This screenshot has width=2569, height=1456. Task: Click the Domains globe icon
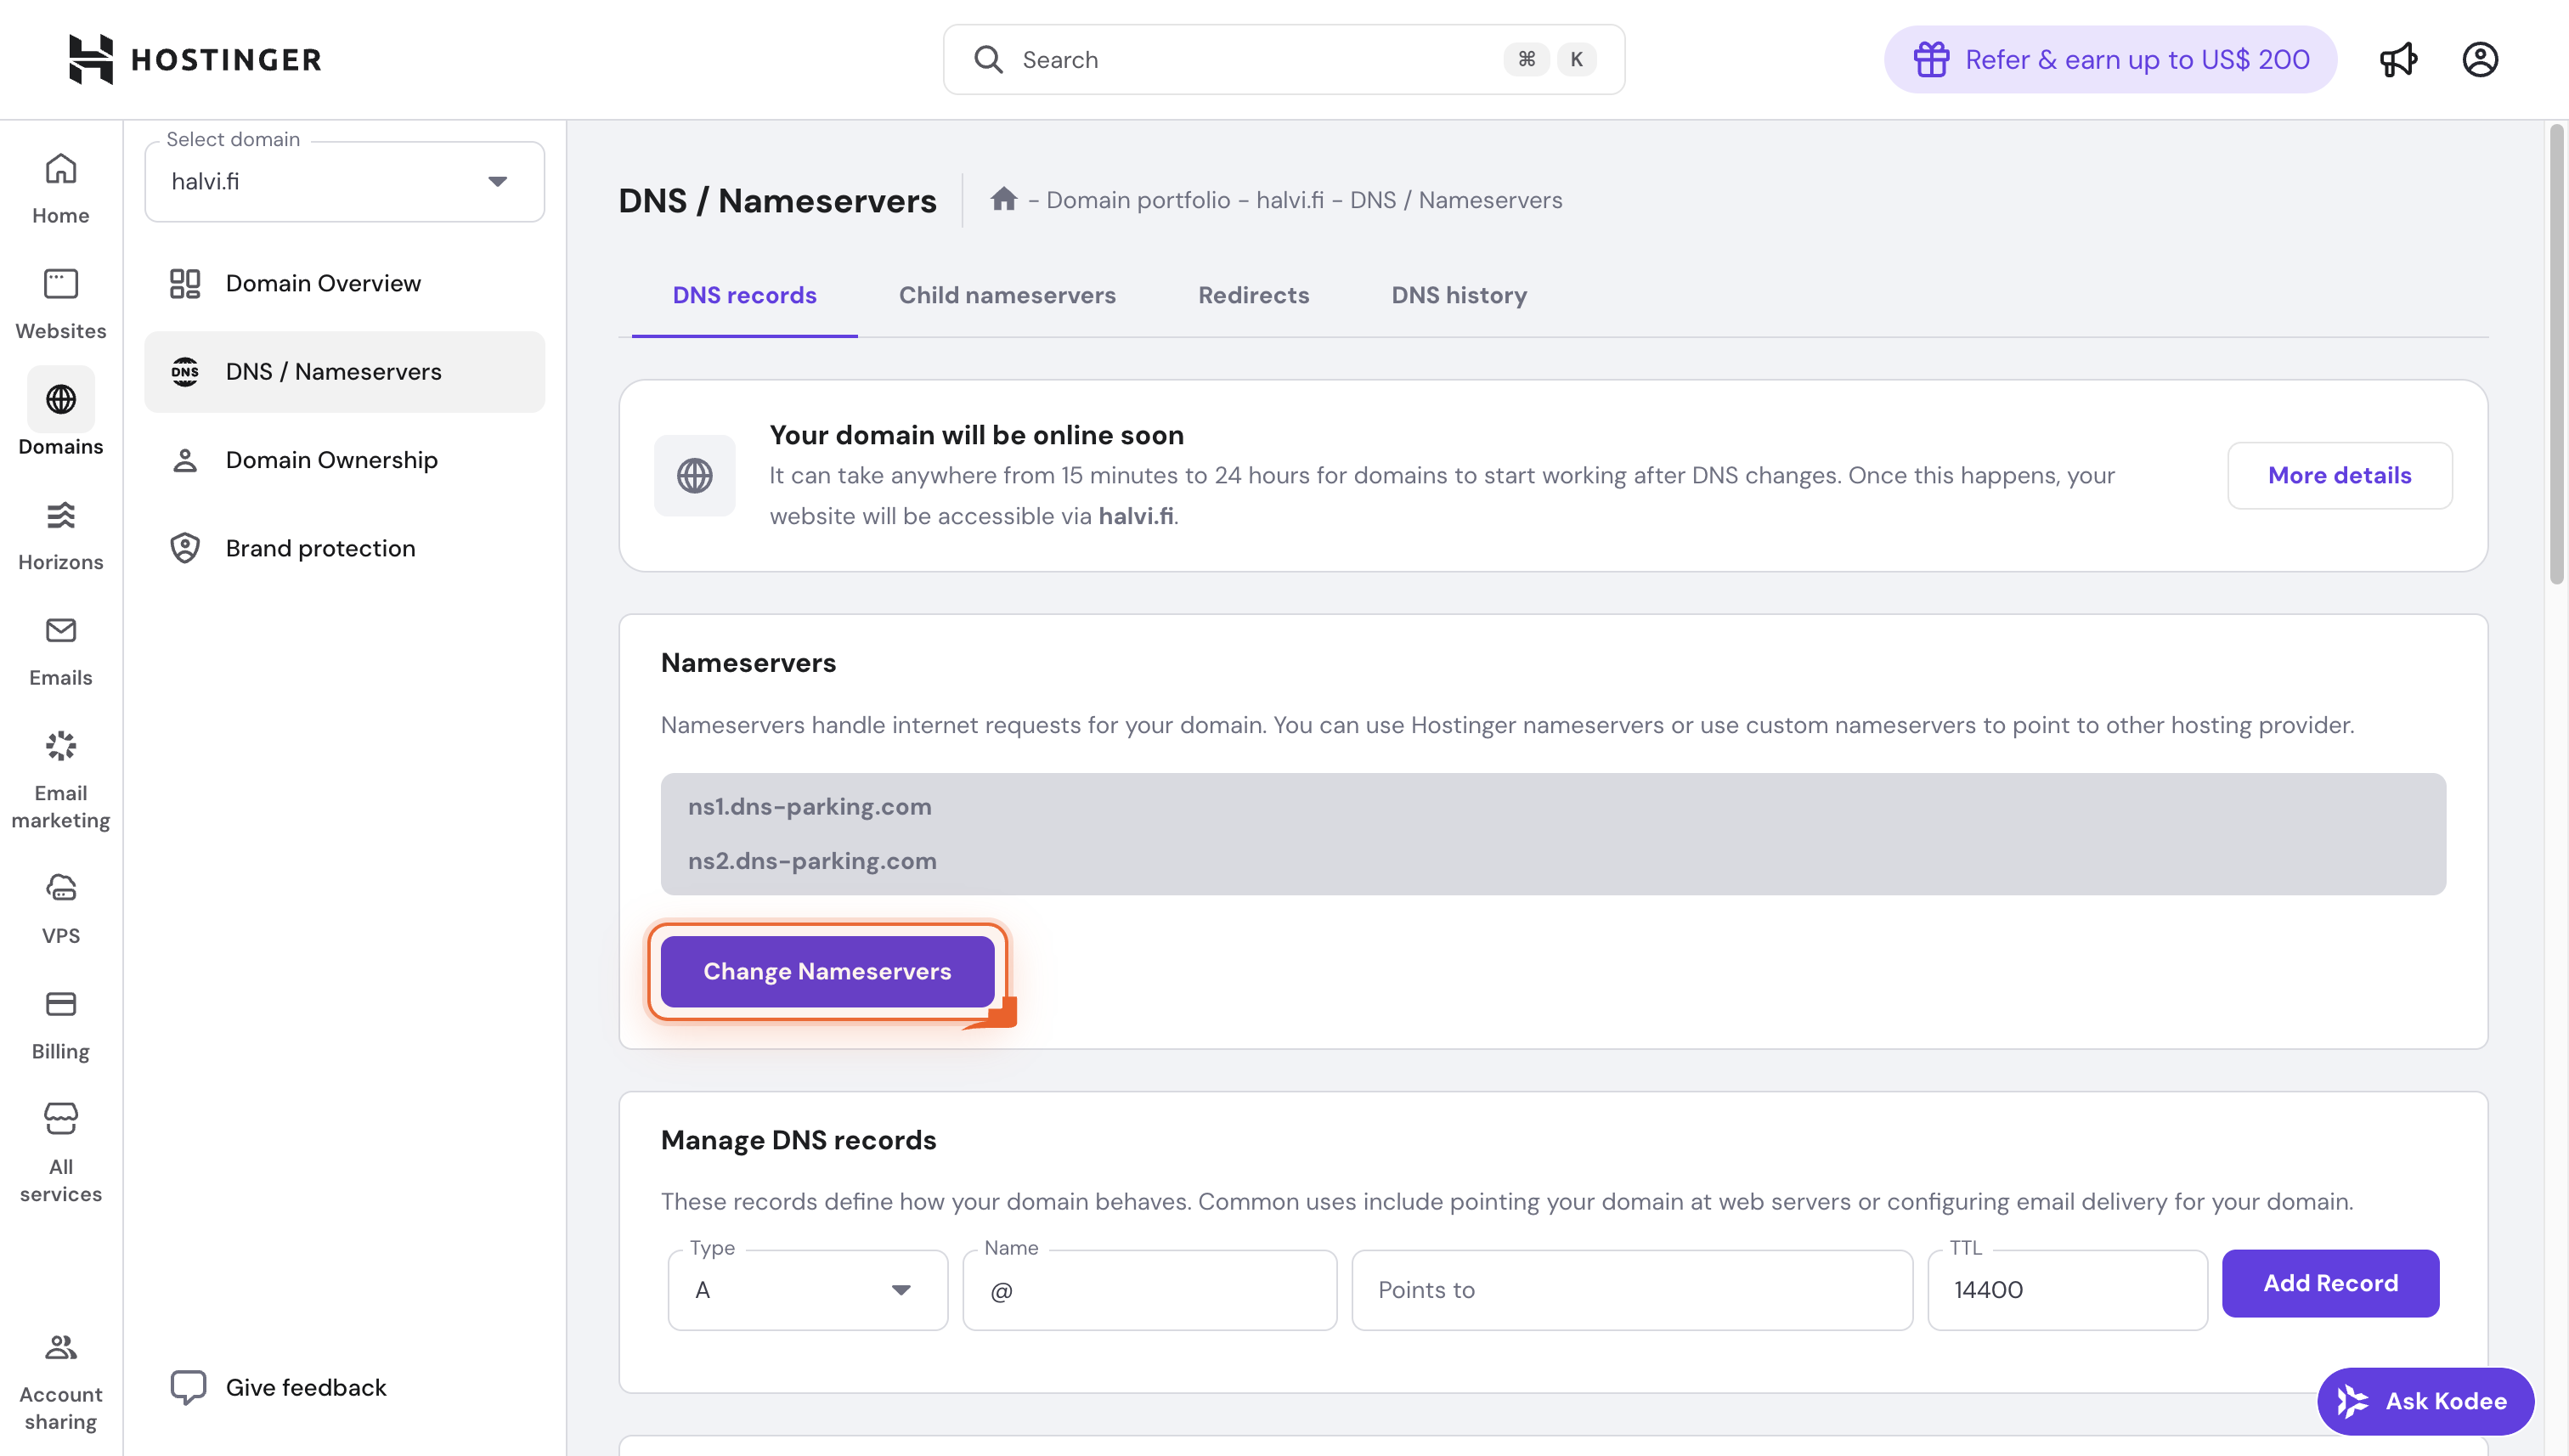[x=60, y=400]
